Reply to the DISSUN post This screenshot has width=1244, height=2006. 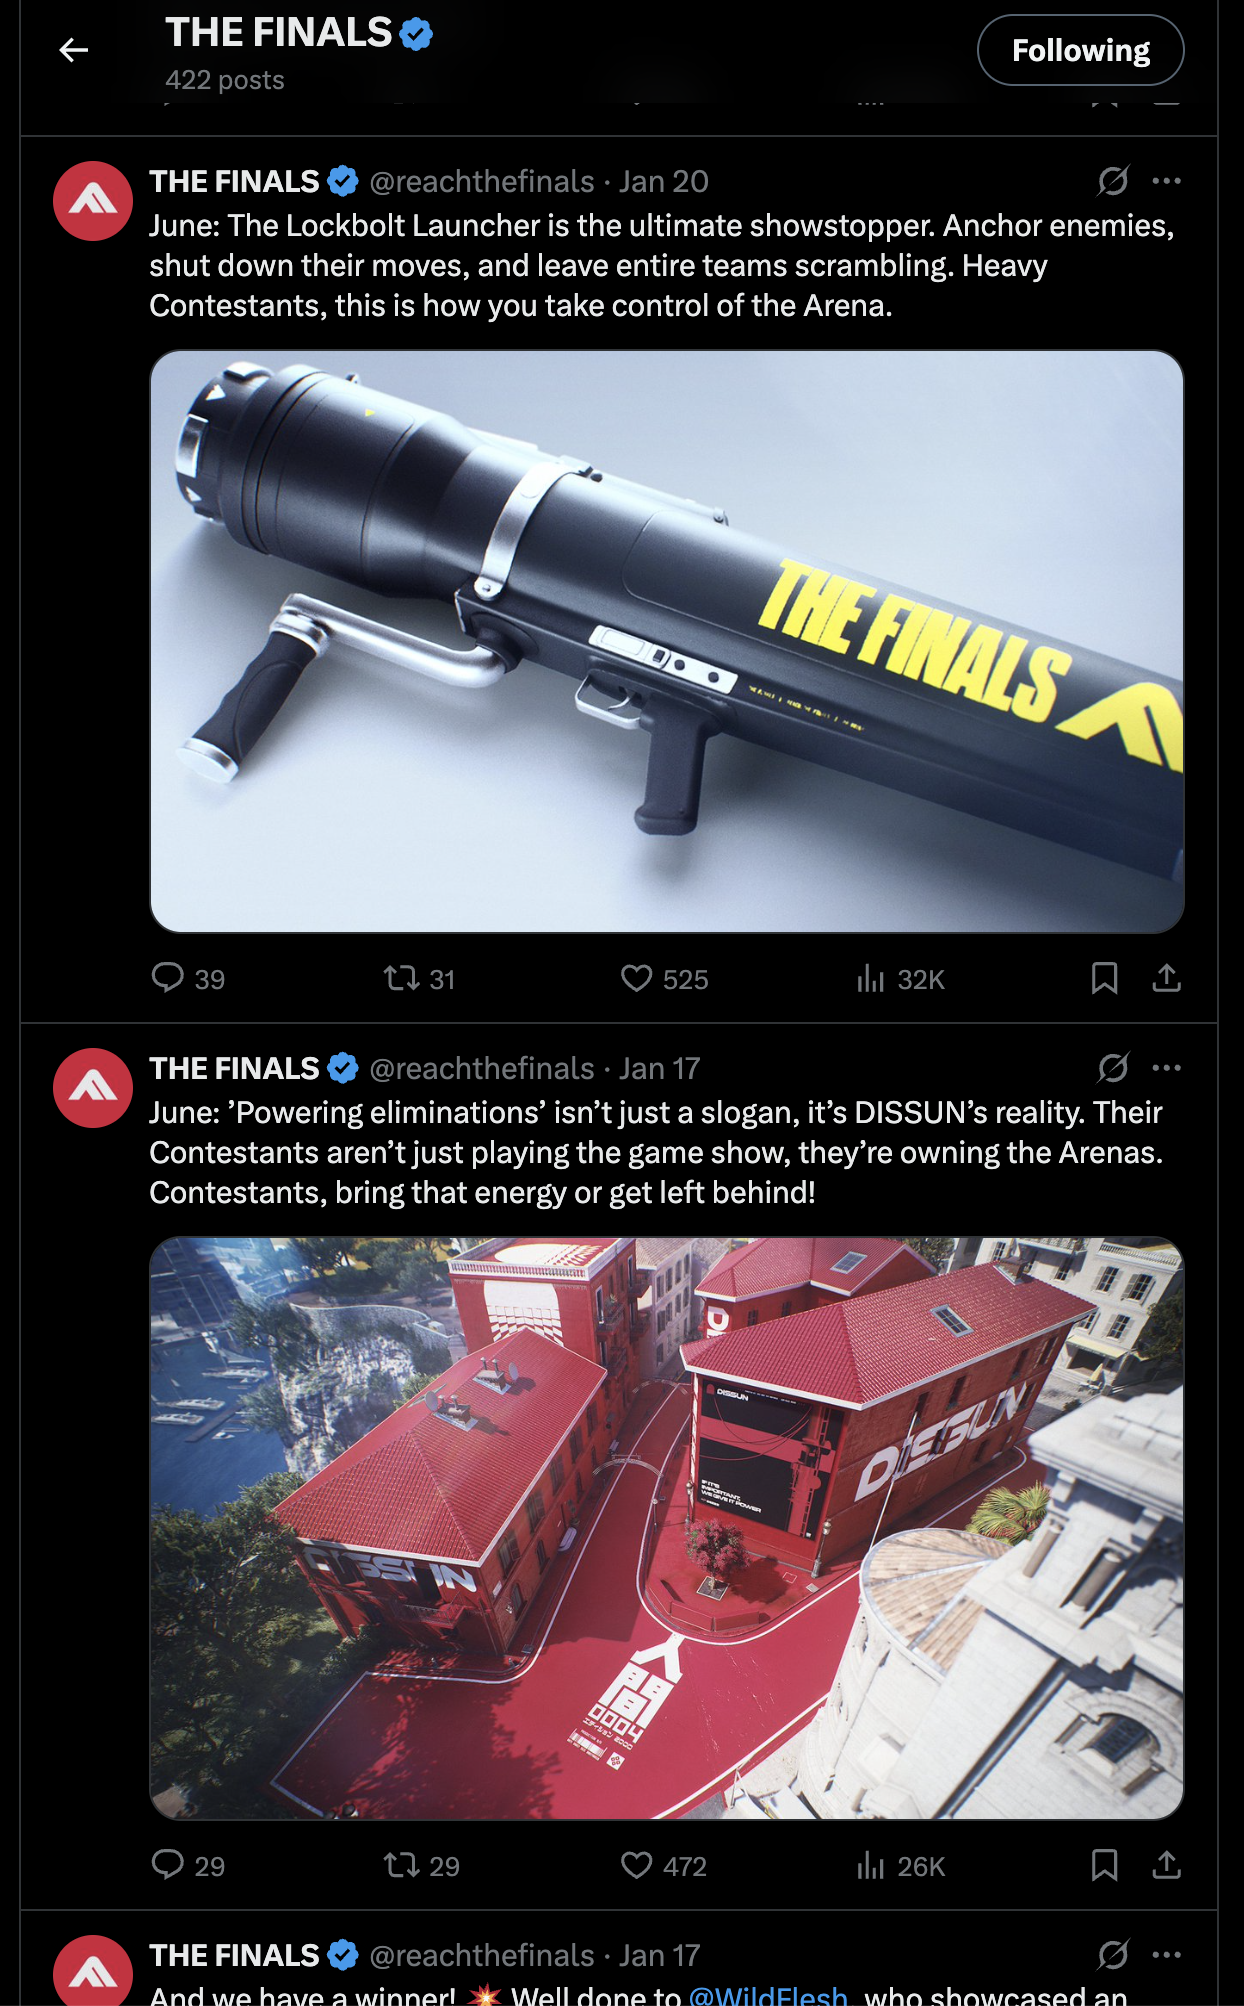click(x=188, y=1865)
